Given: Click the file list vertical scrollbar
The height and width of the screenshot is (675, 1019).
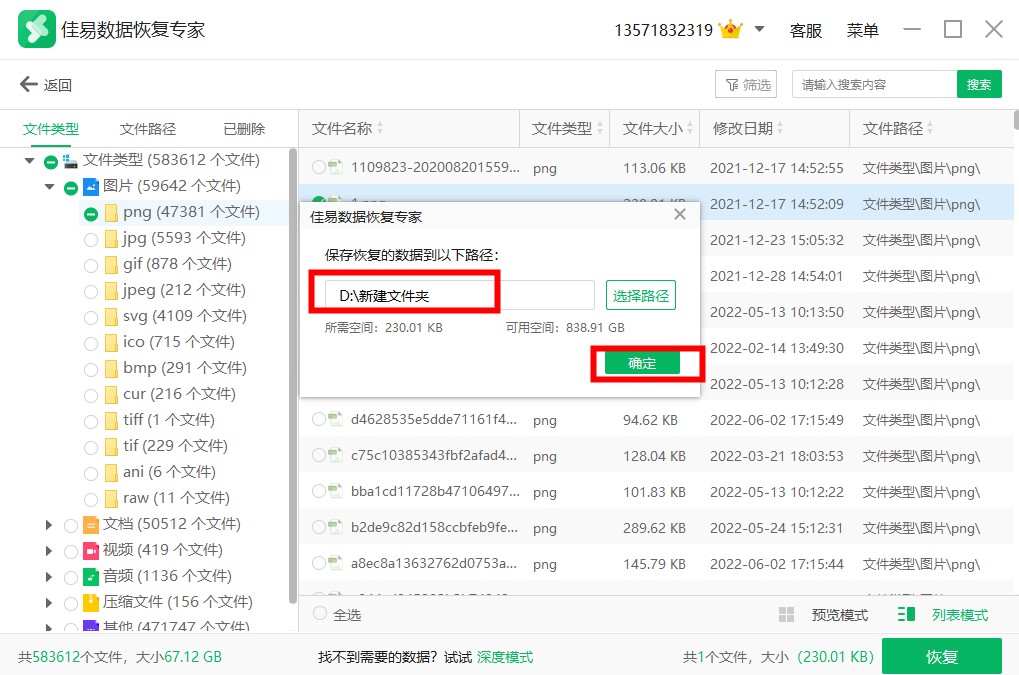Looking at the screenshot, I should coord(1016,120).
